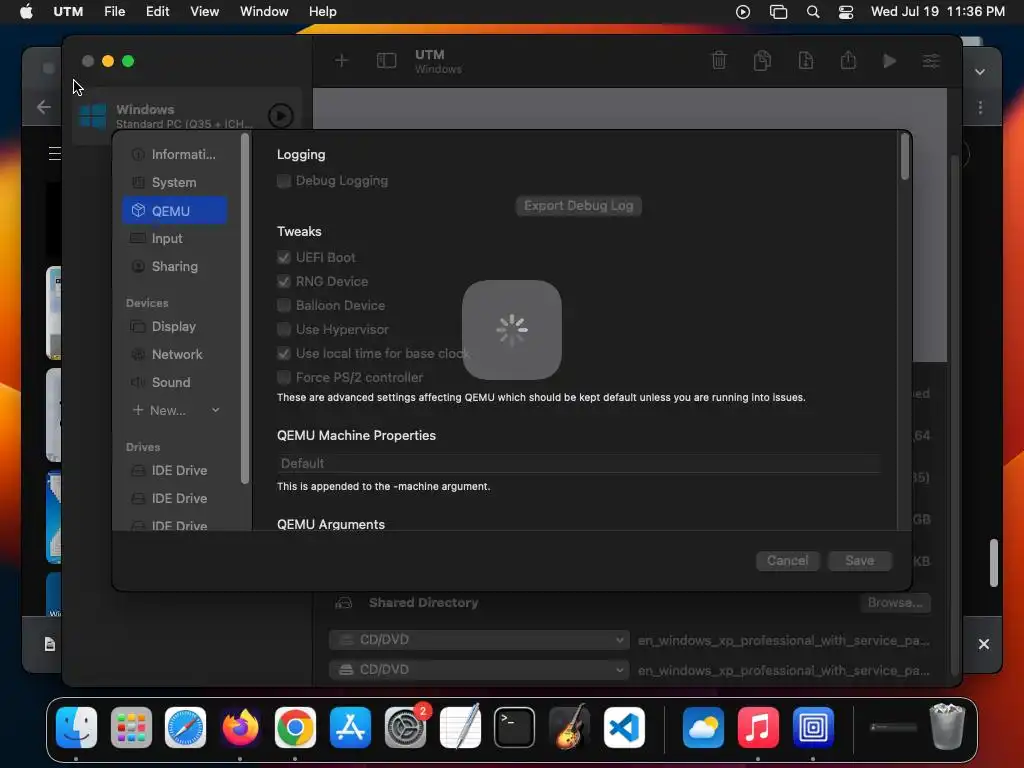Toggle the UEFI Boot checkbox
The height and width of the screenshot is (768, 1024).
pyautogui.click(x=283, y=257)
